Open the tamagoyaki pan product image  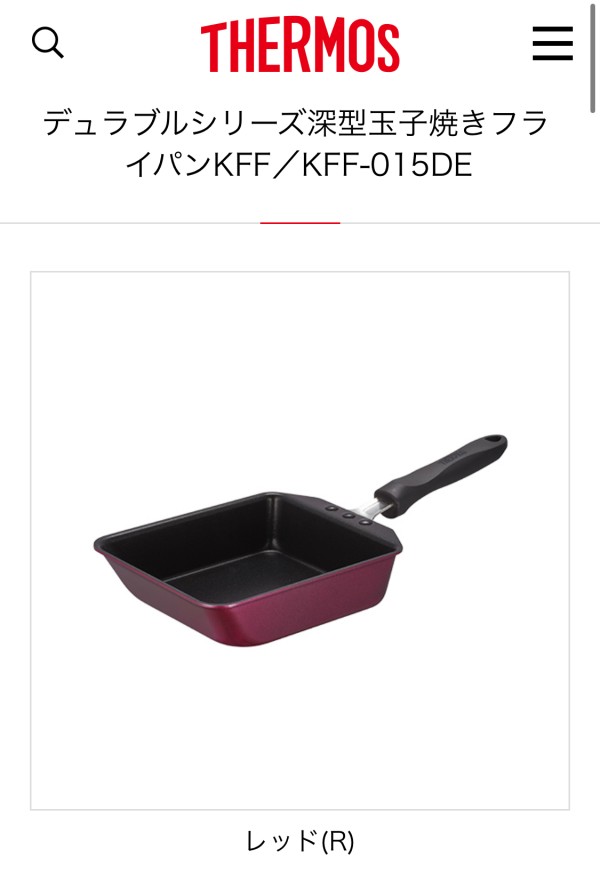click(x=300, y=541)
